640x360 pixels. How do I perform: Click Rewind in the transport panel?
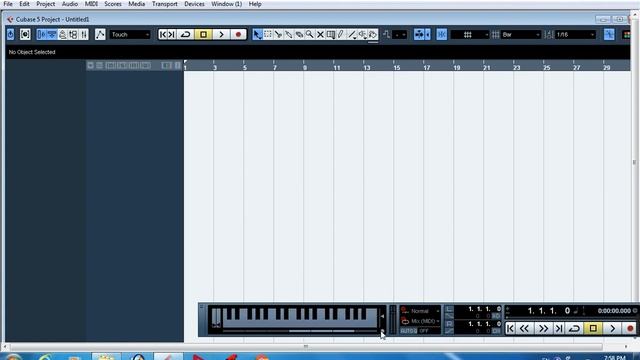pos(525,328)
